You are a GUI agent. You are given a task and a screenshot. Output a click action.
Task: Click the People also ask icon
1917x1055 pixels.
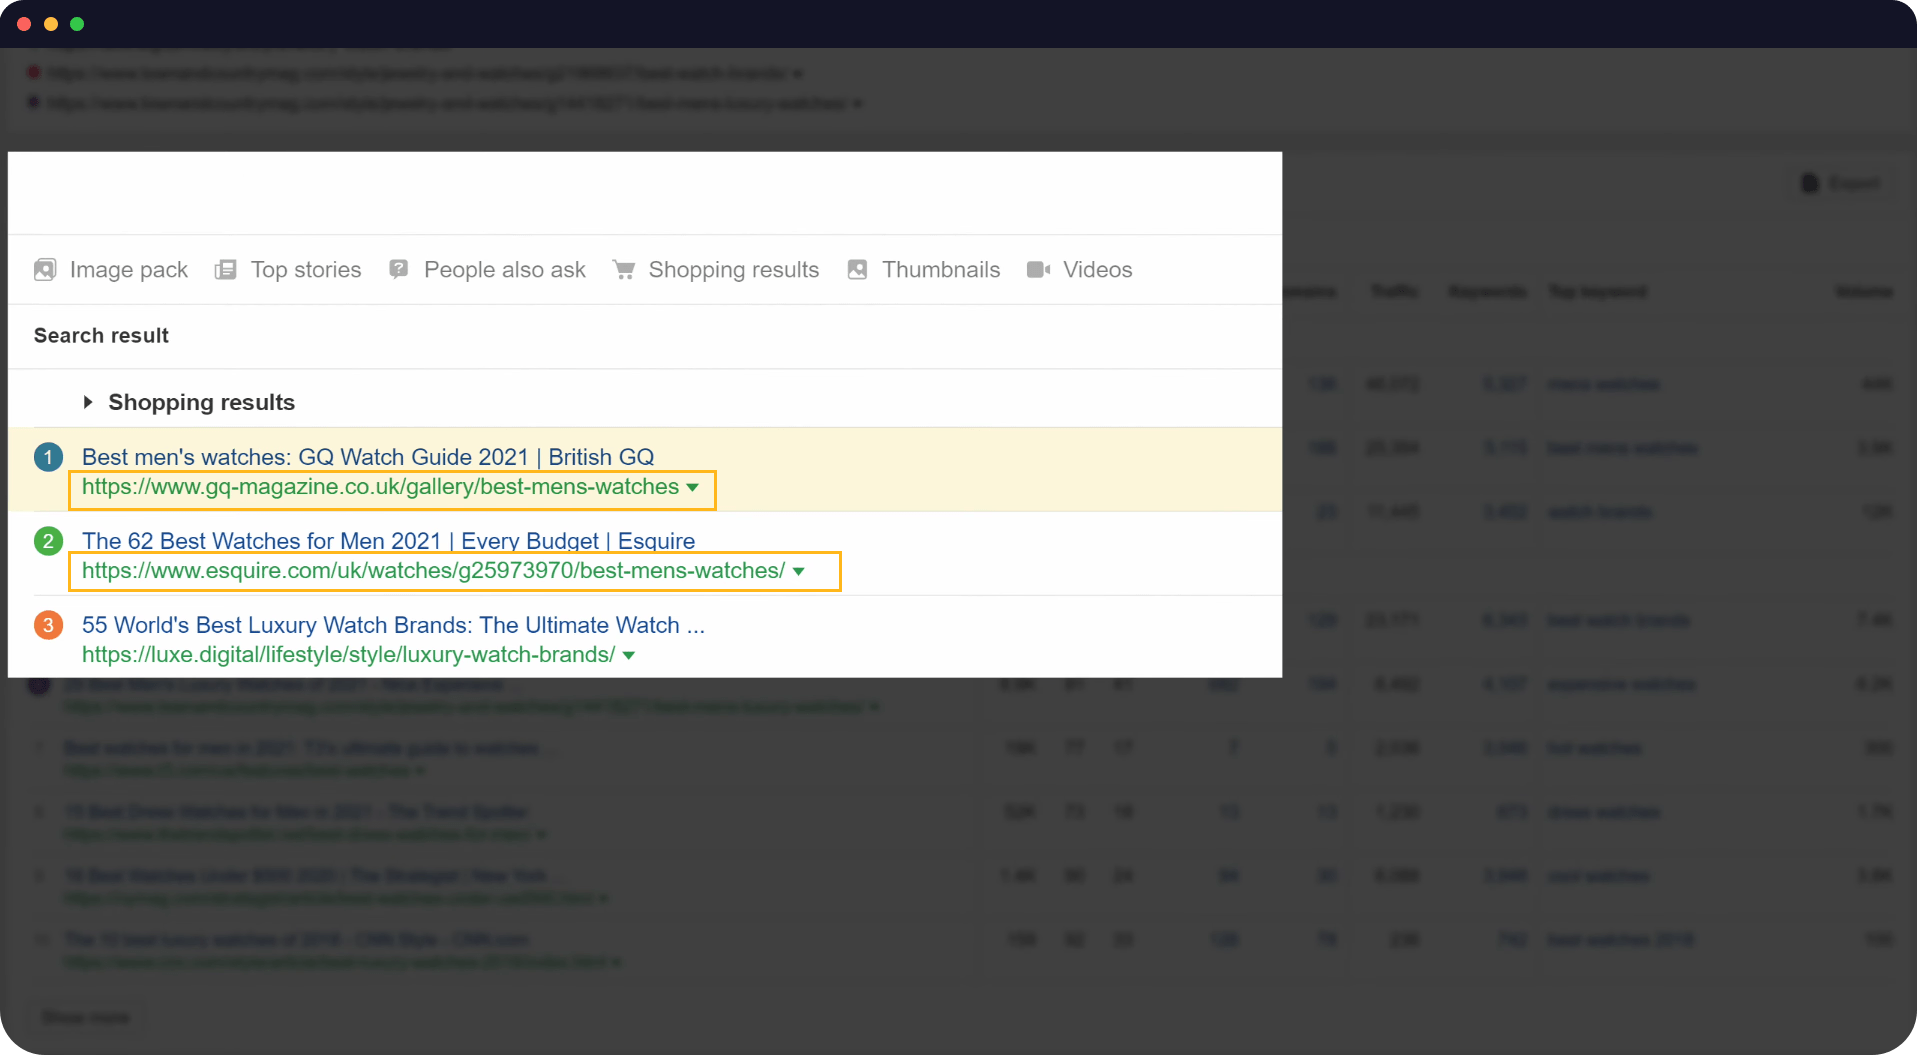pos(399,270)
